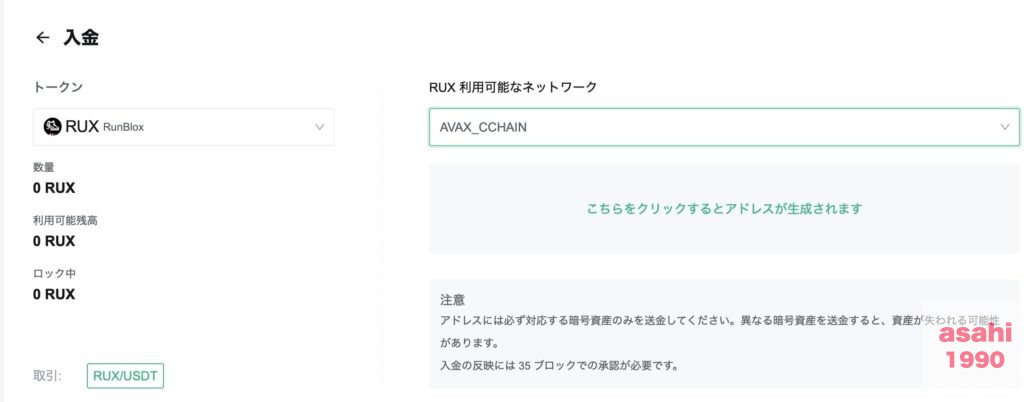Click the RUX 利用可能なネットワーク label

tap(513, 87)
